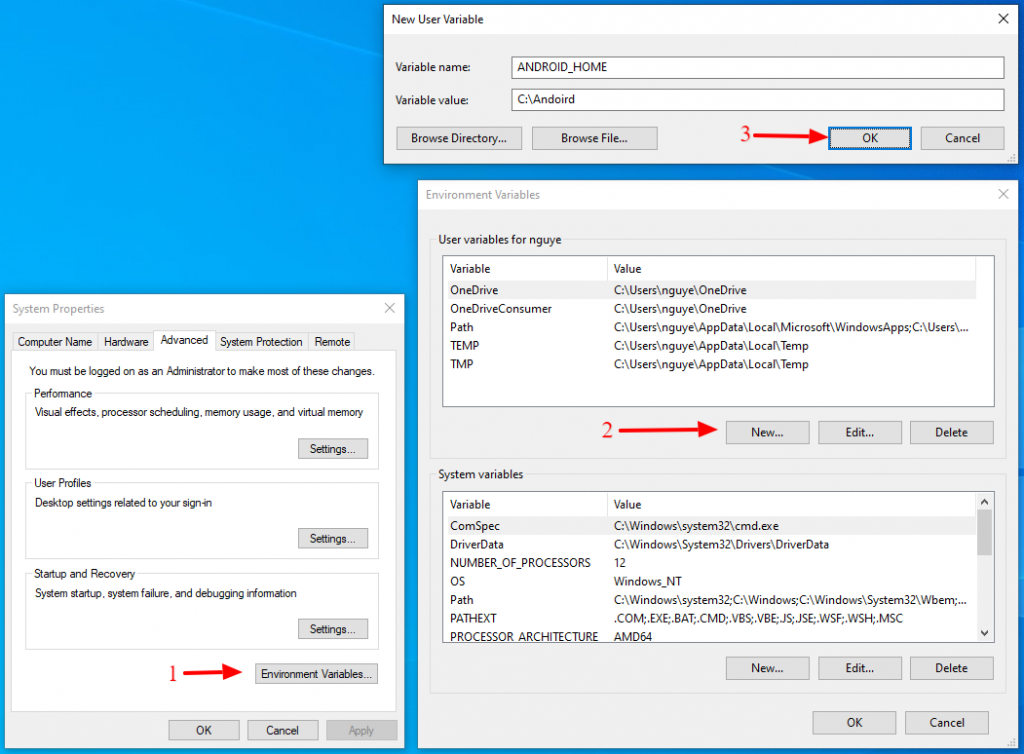This screenshot has height=754, width=1024.
Task: Go to the Remote tab
Action: coord(332,342)
